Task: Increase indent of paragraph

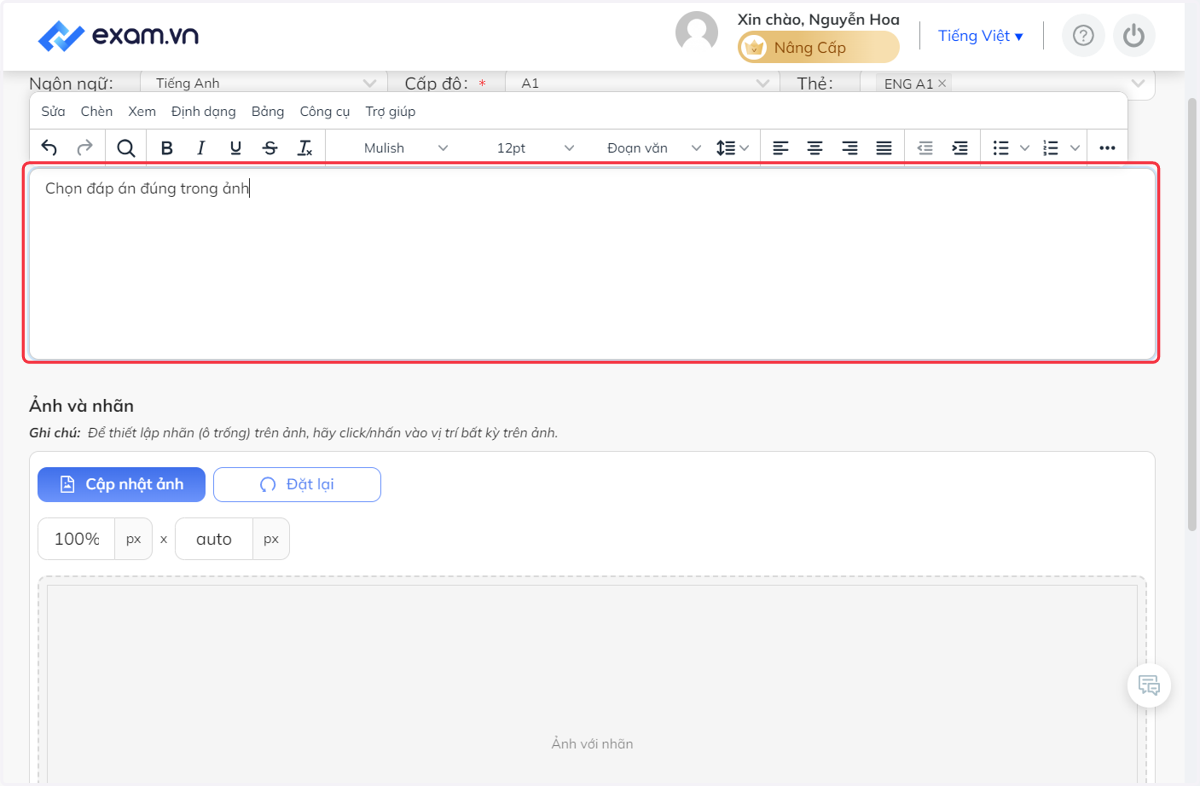Action: (960, 148)
